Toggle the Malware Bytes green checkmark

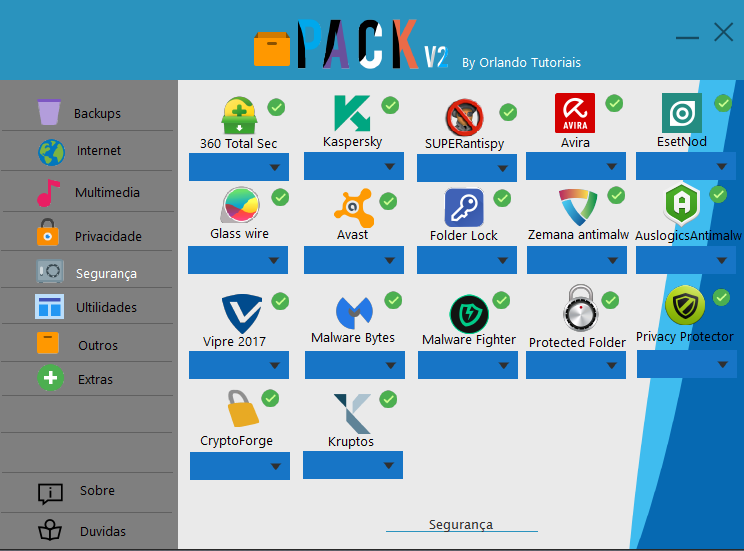[x=393, y=300]
